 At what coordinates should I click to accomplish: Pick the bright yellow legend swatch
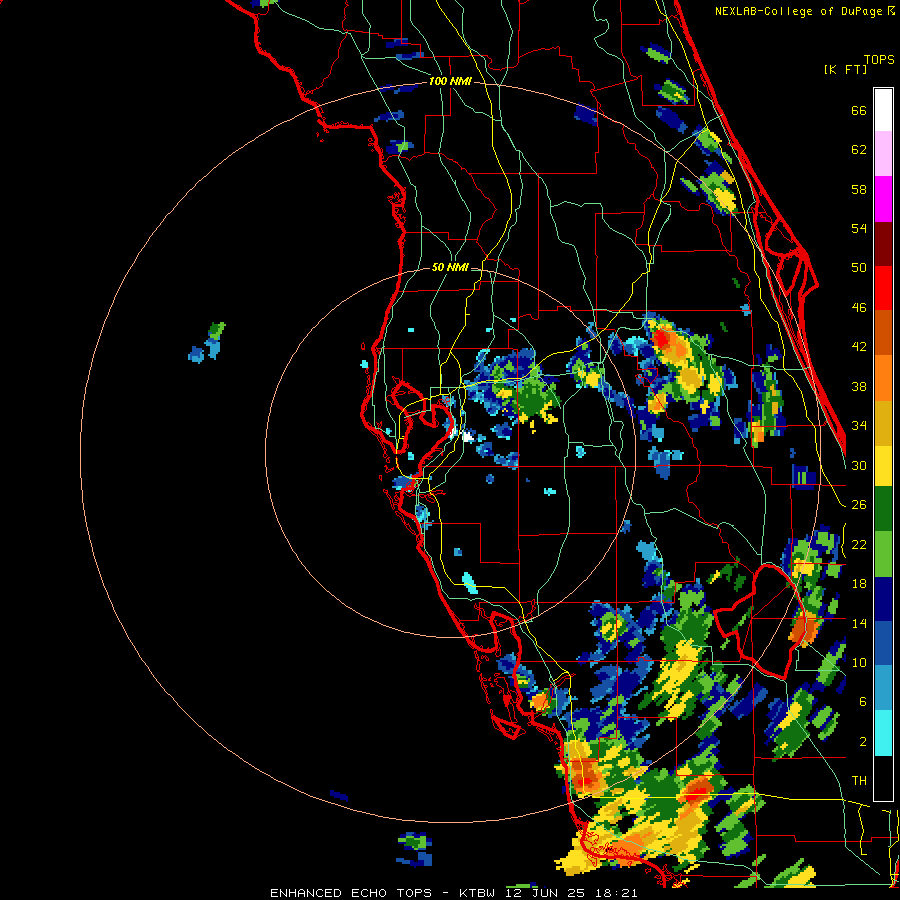(883, 466)
